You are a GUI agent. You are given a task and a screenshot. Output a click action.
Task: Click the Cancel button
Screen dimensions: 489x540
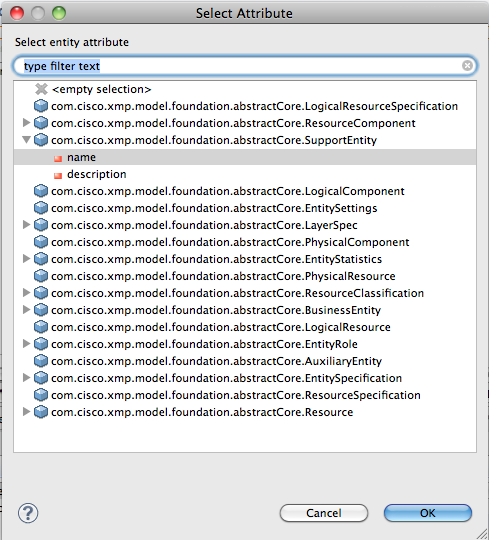click(x=324, y=513)
